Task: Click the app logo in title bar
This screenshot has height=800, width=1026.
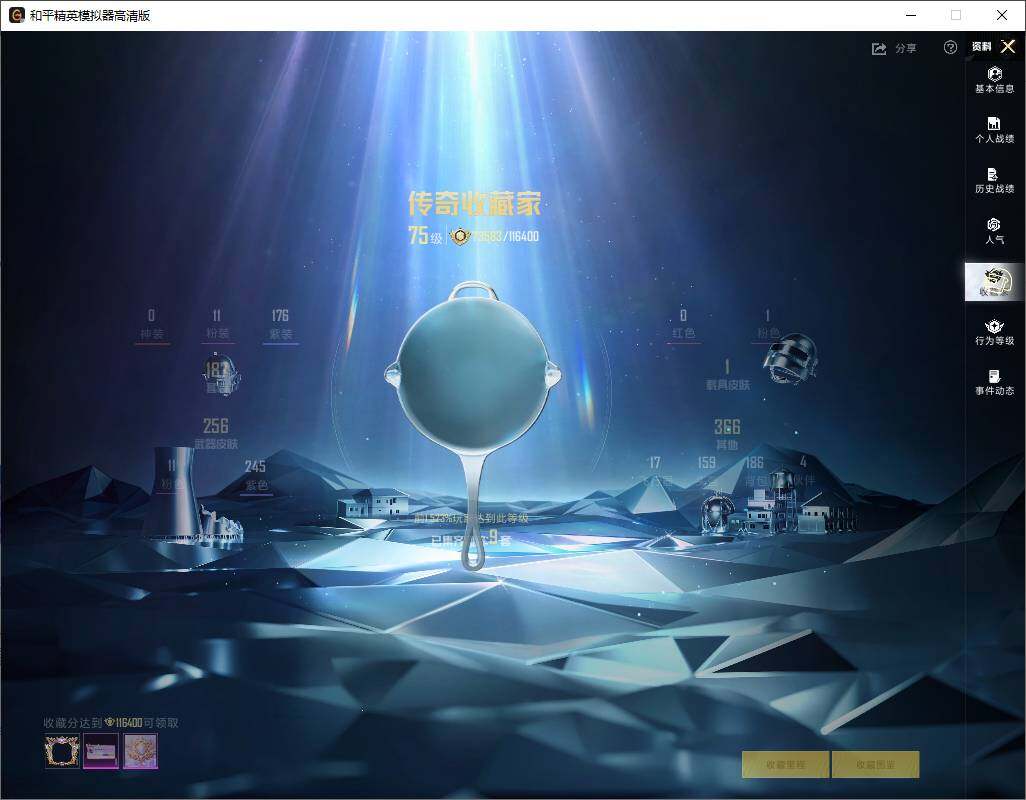Action: click(16, 15)
